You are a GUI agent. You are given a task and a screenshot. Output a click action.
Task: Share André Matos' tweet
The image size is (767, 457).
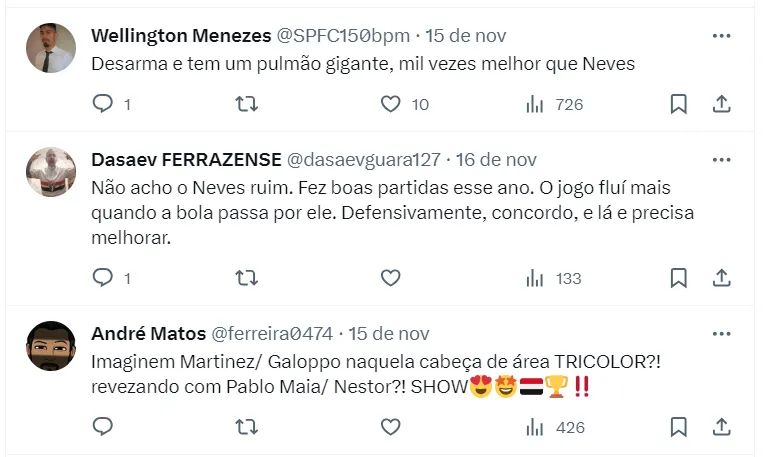(x=721, y=427)
